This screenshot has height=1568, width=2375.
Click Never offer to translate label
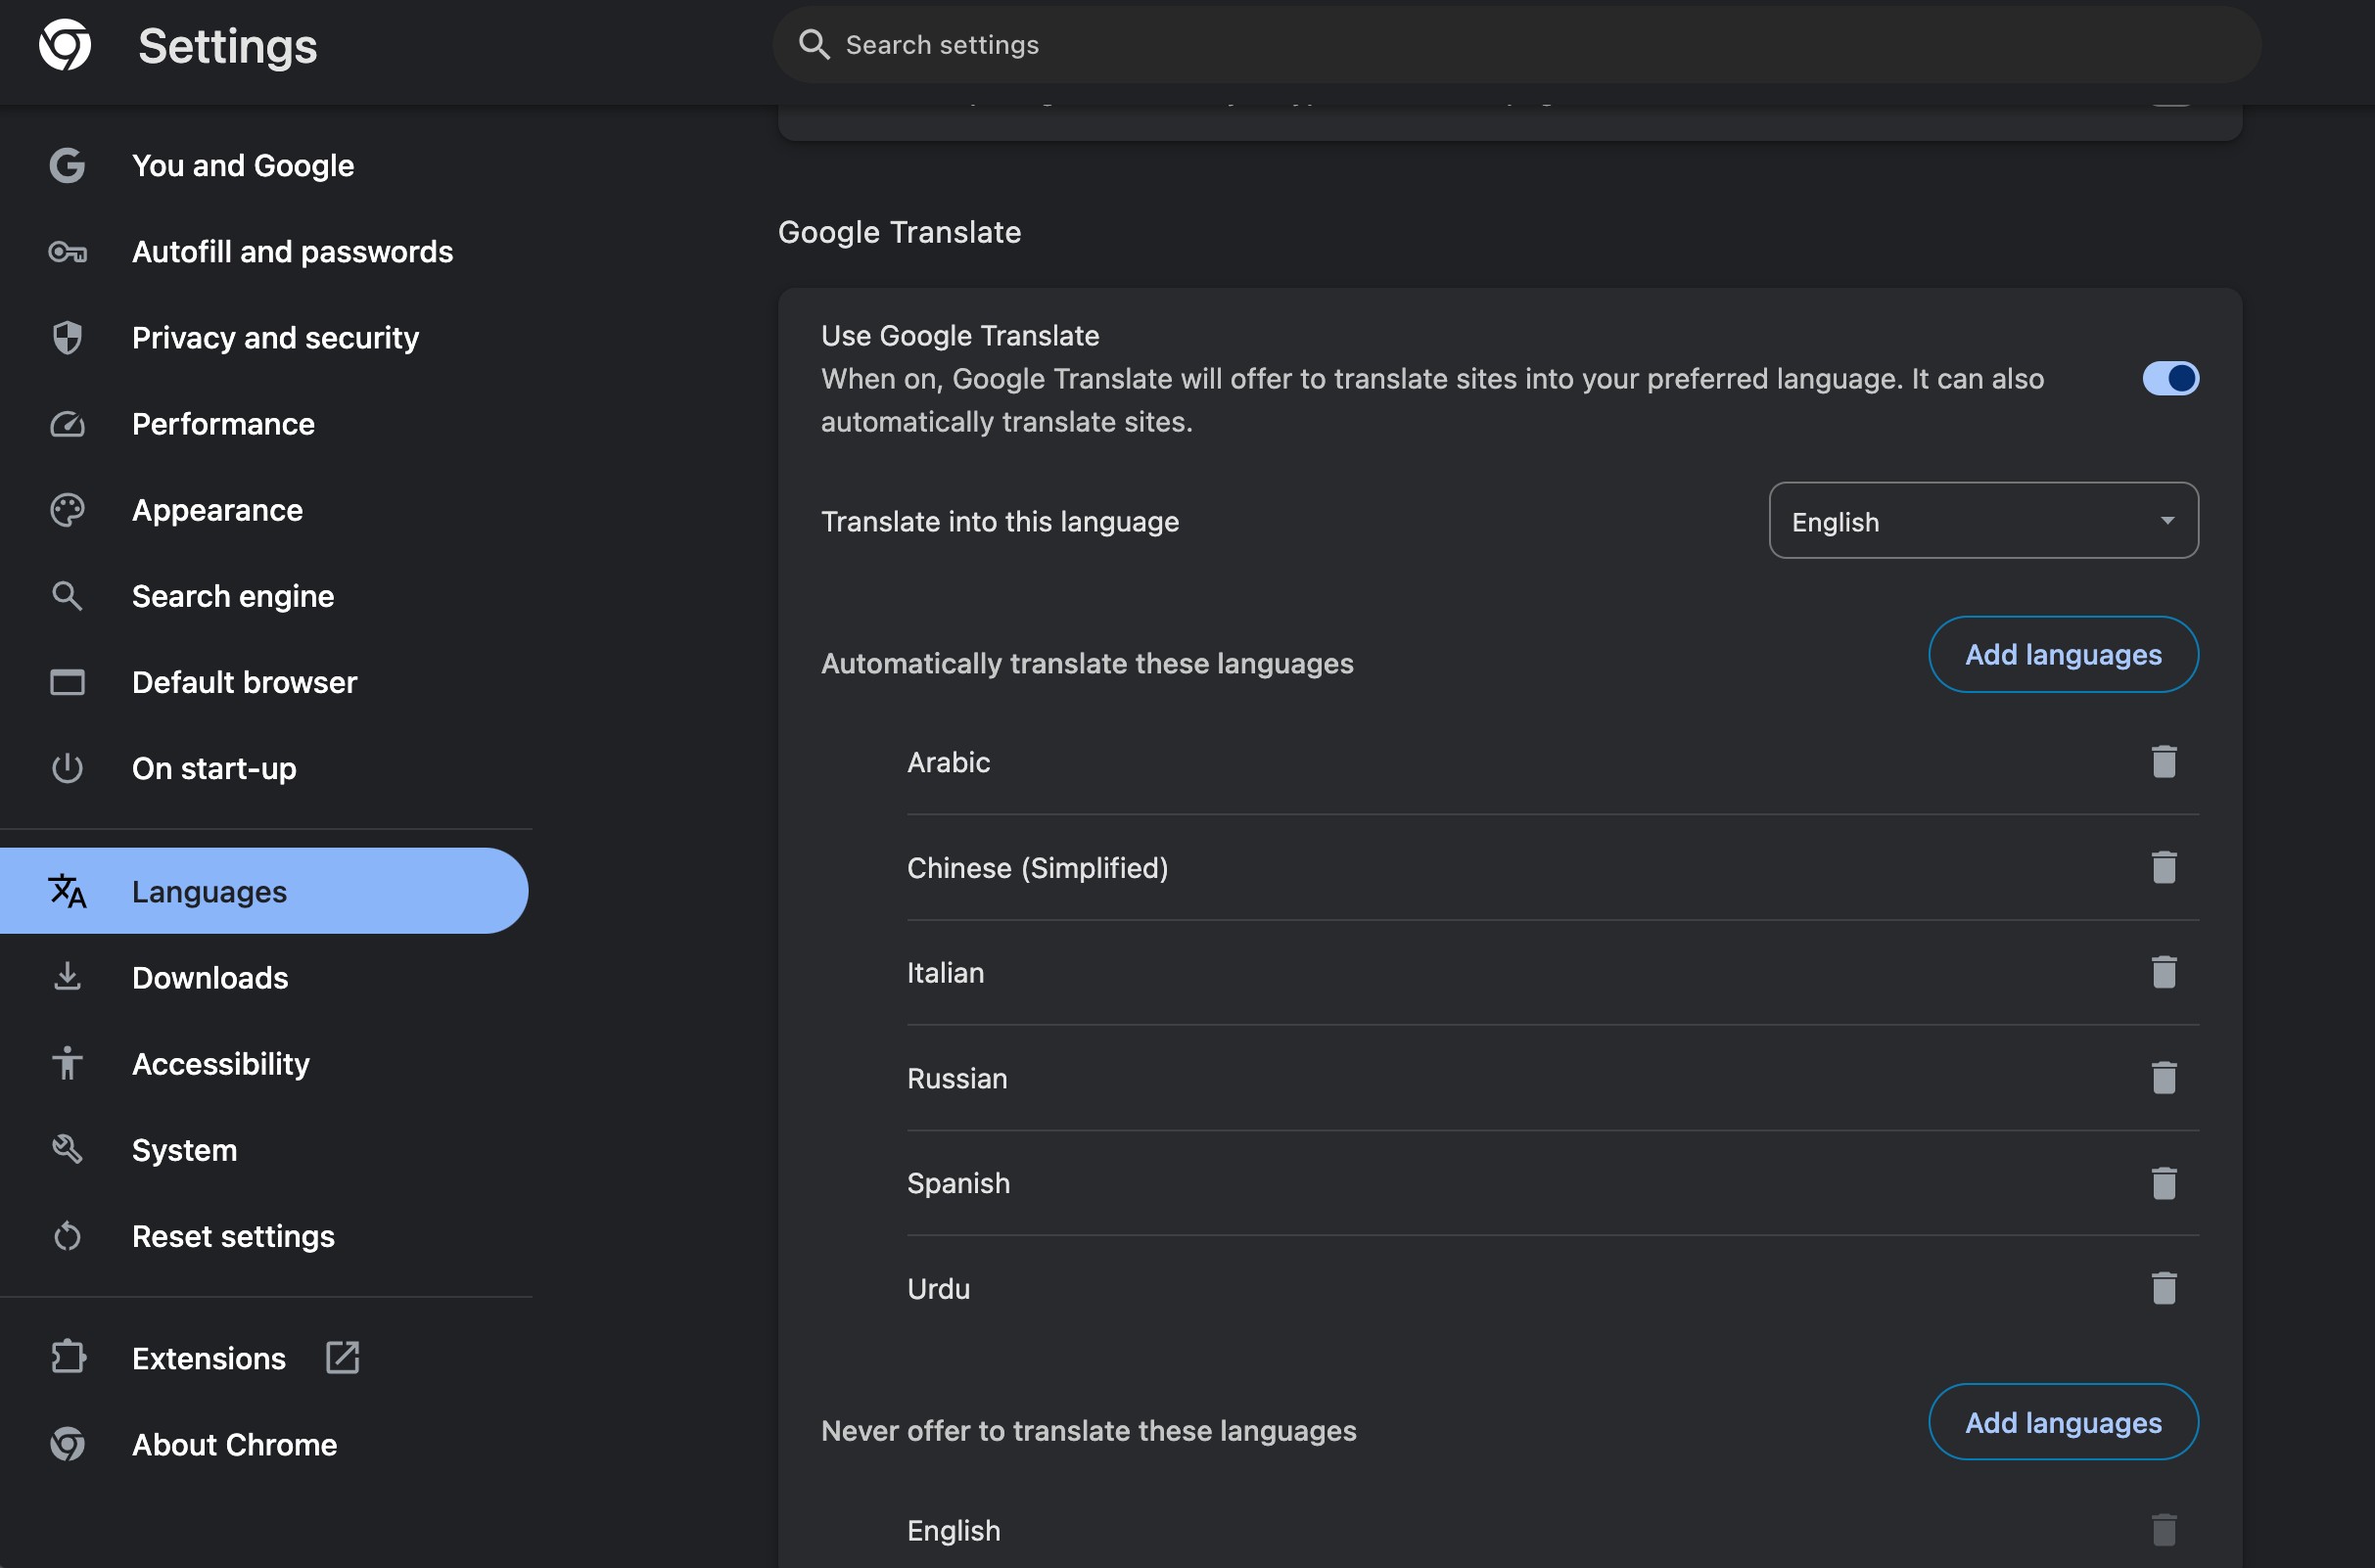point(1088,1431)
